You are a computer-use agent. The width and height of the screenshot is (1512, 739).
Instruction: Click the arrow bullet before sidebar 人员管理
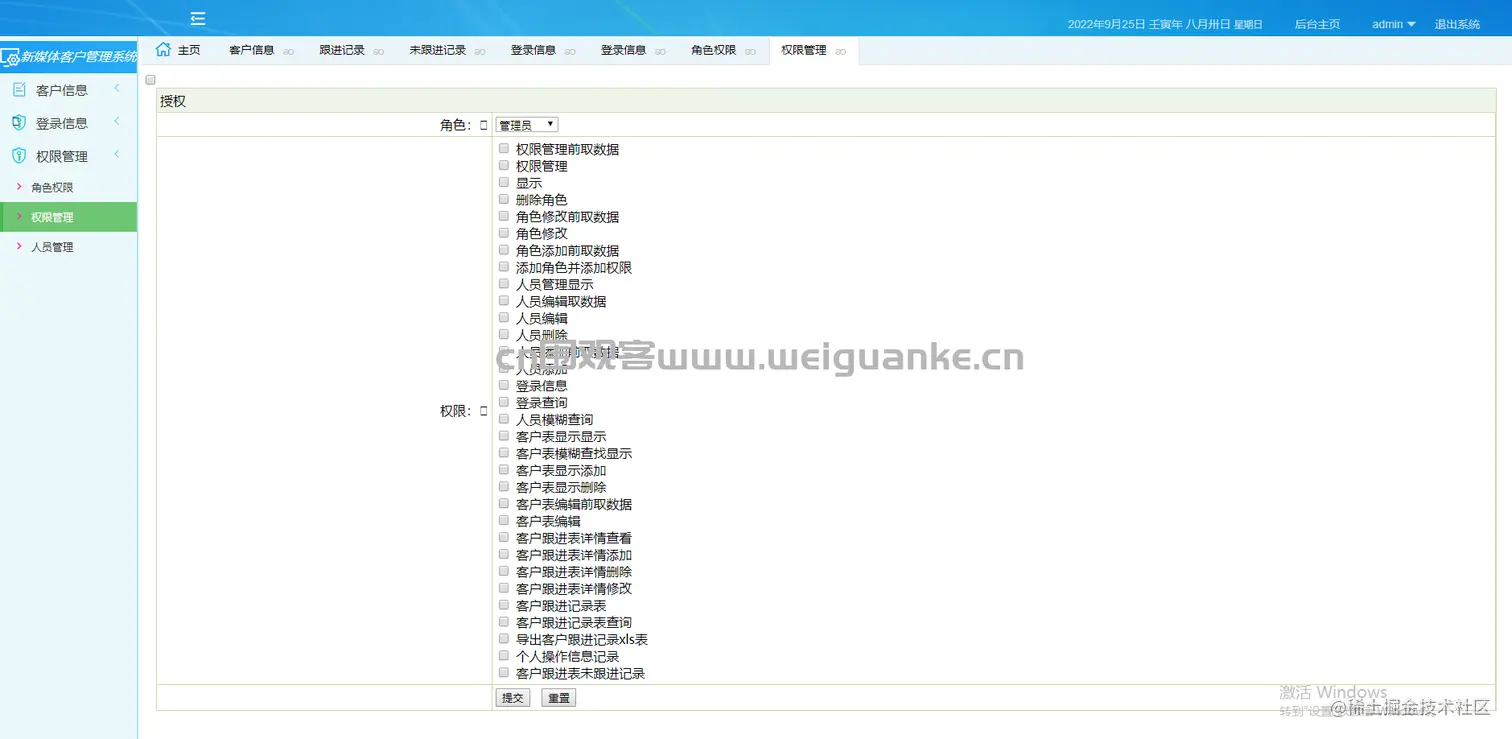point(19,246)
